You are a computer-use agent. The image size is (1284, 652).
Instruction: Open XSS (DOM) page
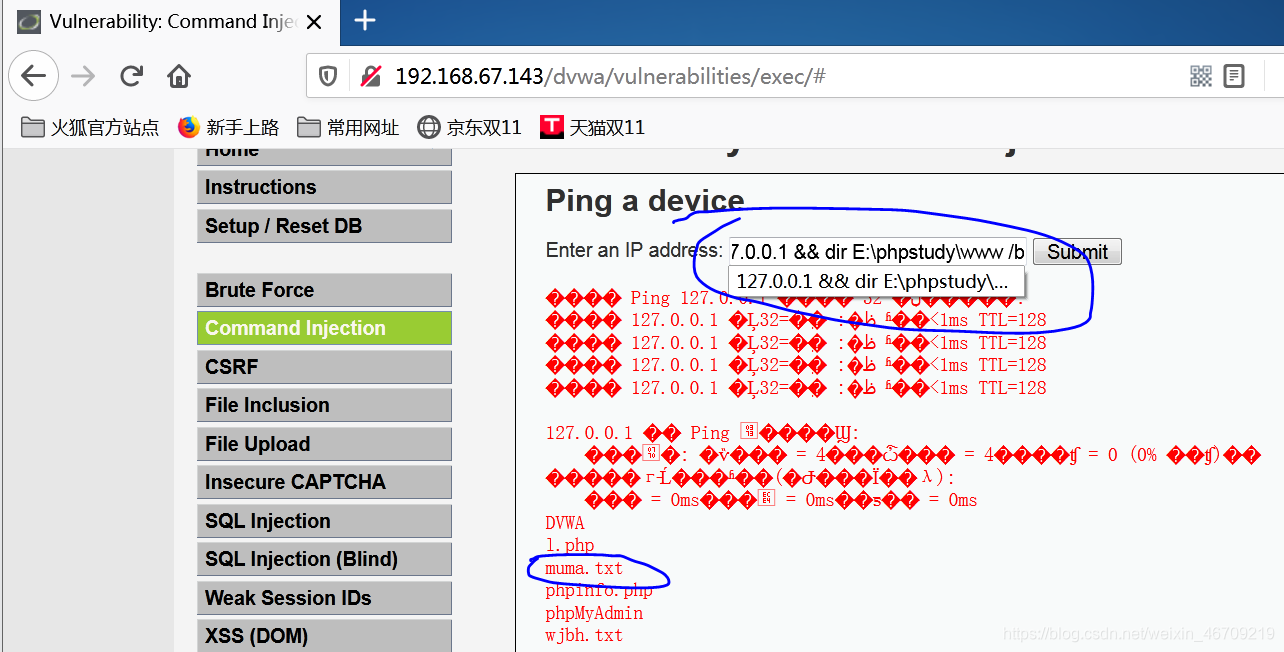324,636
